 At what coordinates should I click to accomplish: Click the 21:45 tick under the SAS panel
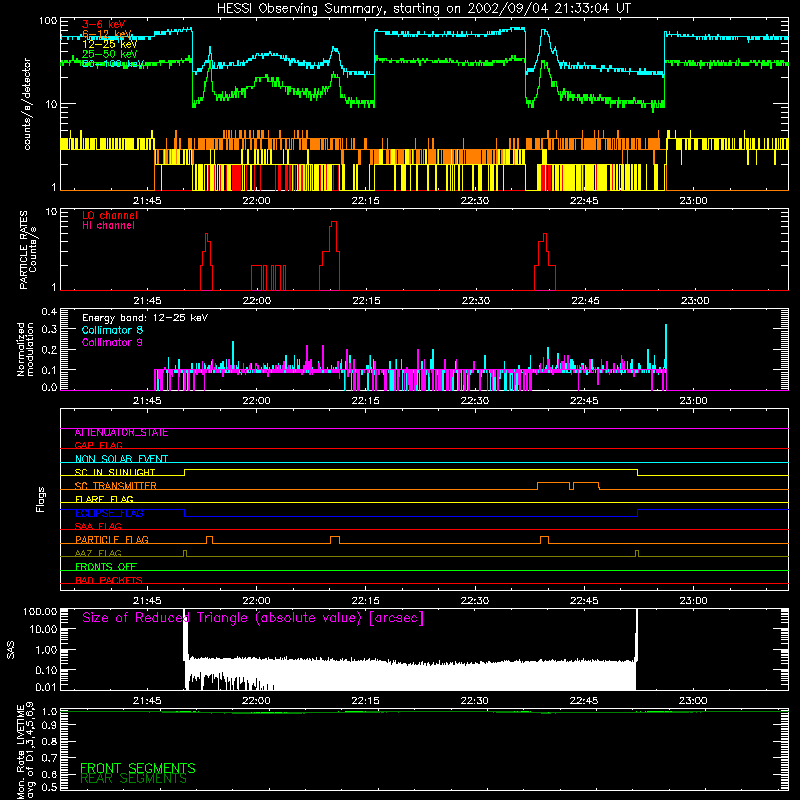(x=147, y=701)
